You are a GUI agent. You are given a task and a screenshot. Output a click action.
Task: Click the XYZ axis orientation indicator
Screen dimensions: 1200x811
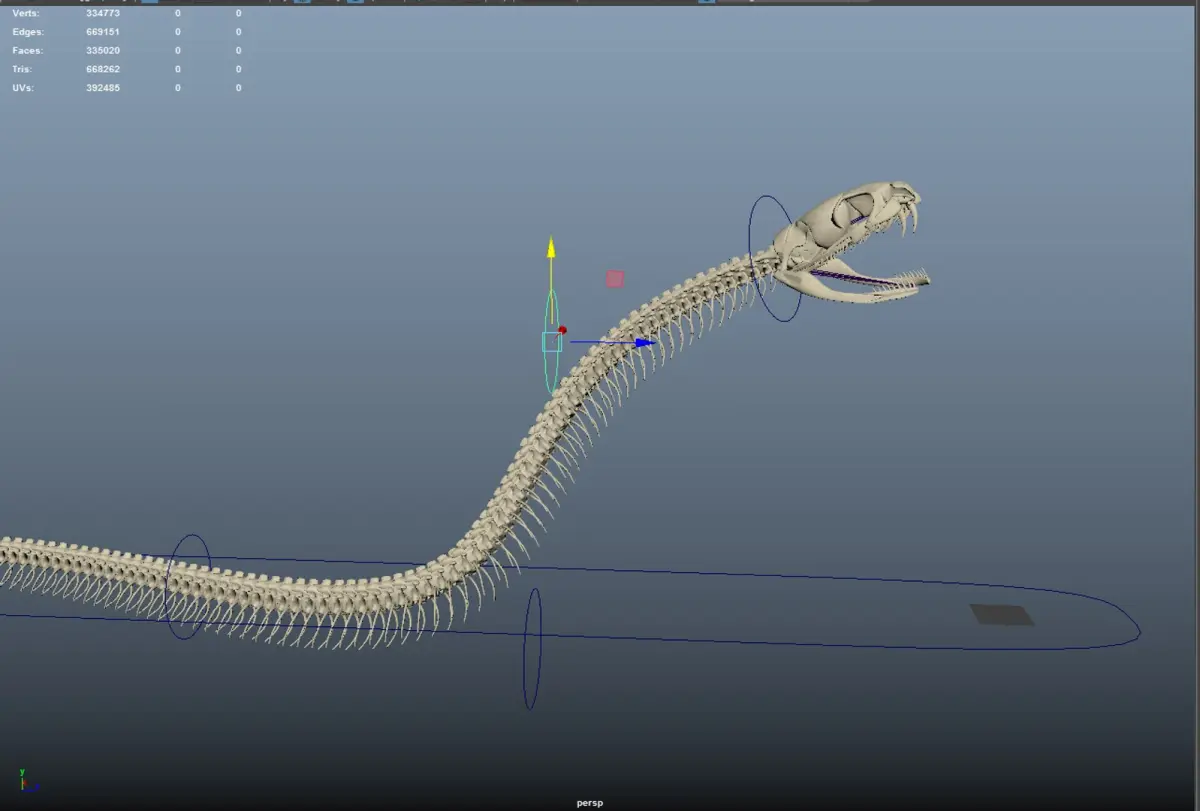(x=27, y=782)
